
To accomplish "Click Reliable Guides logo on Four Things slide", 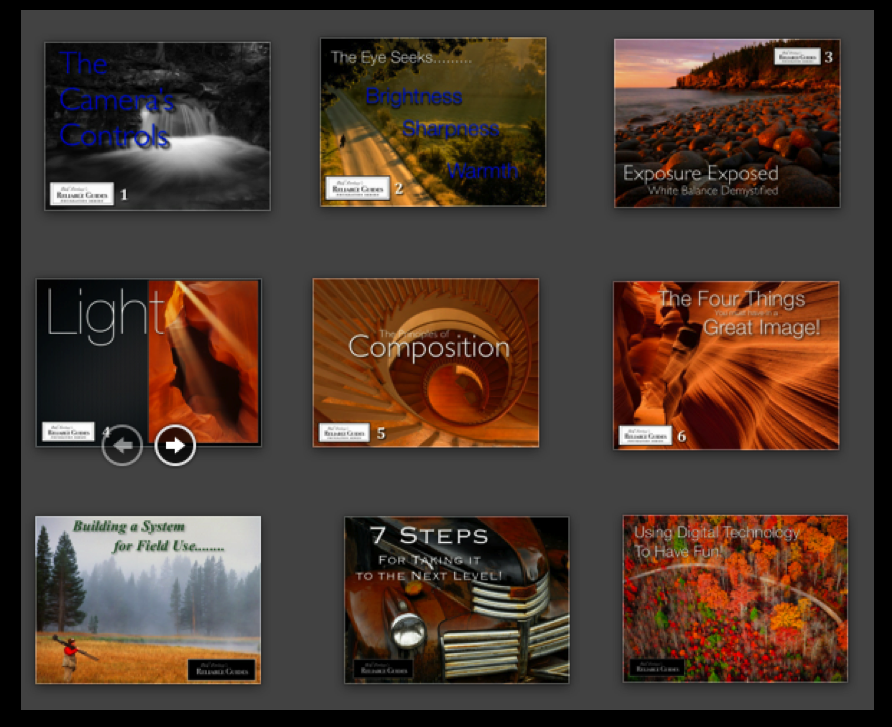I will coord(644,436).
